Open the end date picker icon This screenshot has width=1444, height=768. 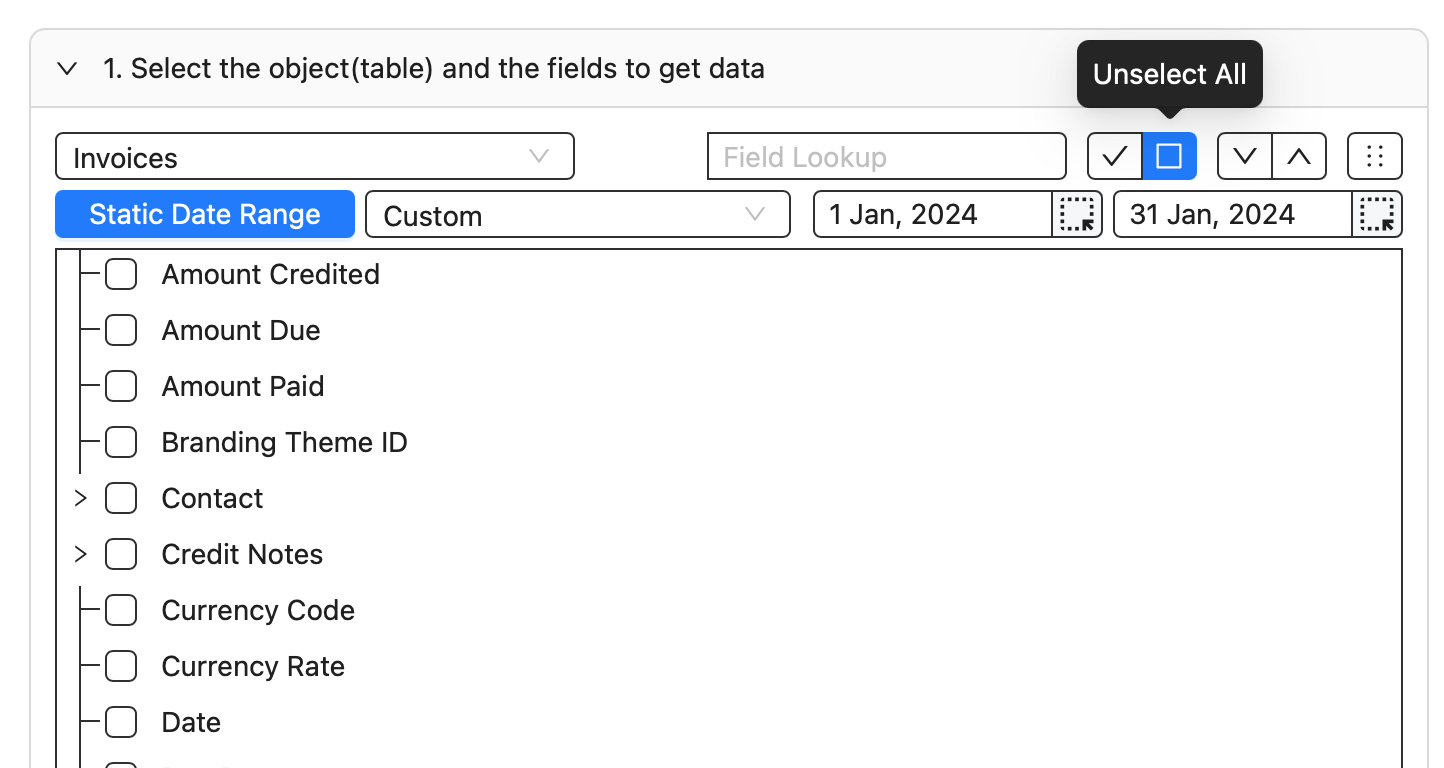1377,214
